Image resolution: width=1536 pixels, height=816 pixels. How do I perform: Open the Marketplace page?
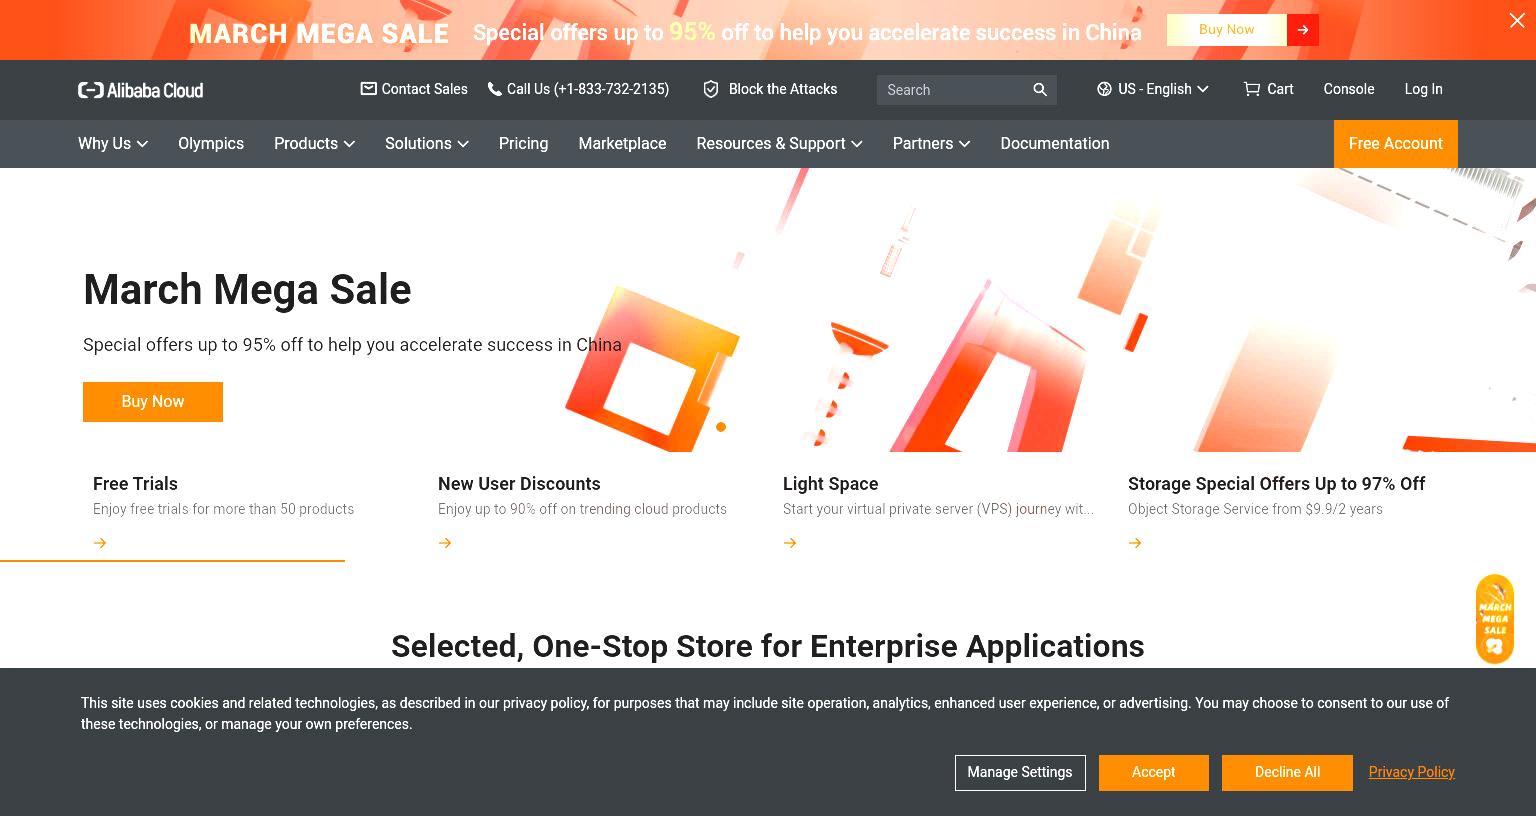point(622,144)
